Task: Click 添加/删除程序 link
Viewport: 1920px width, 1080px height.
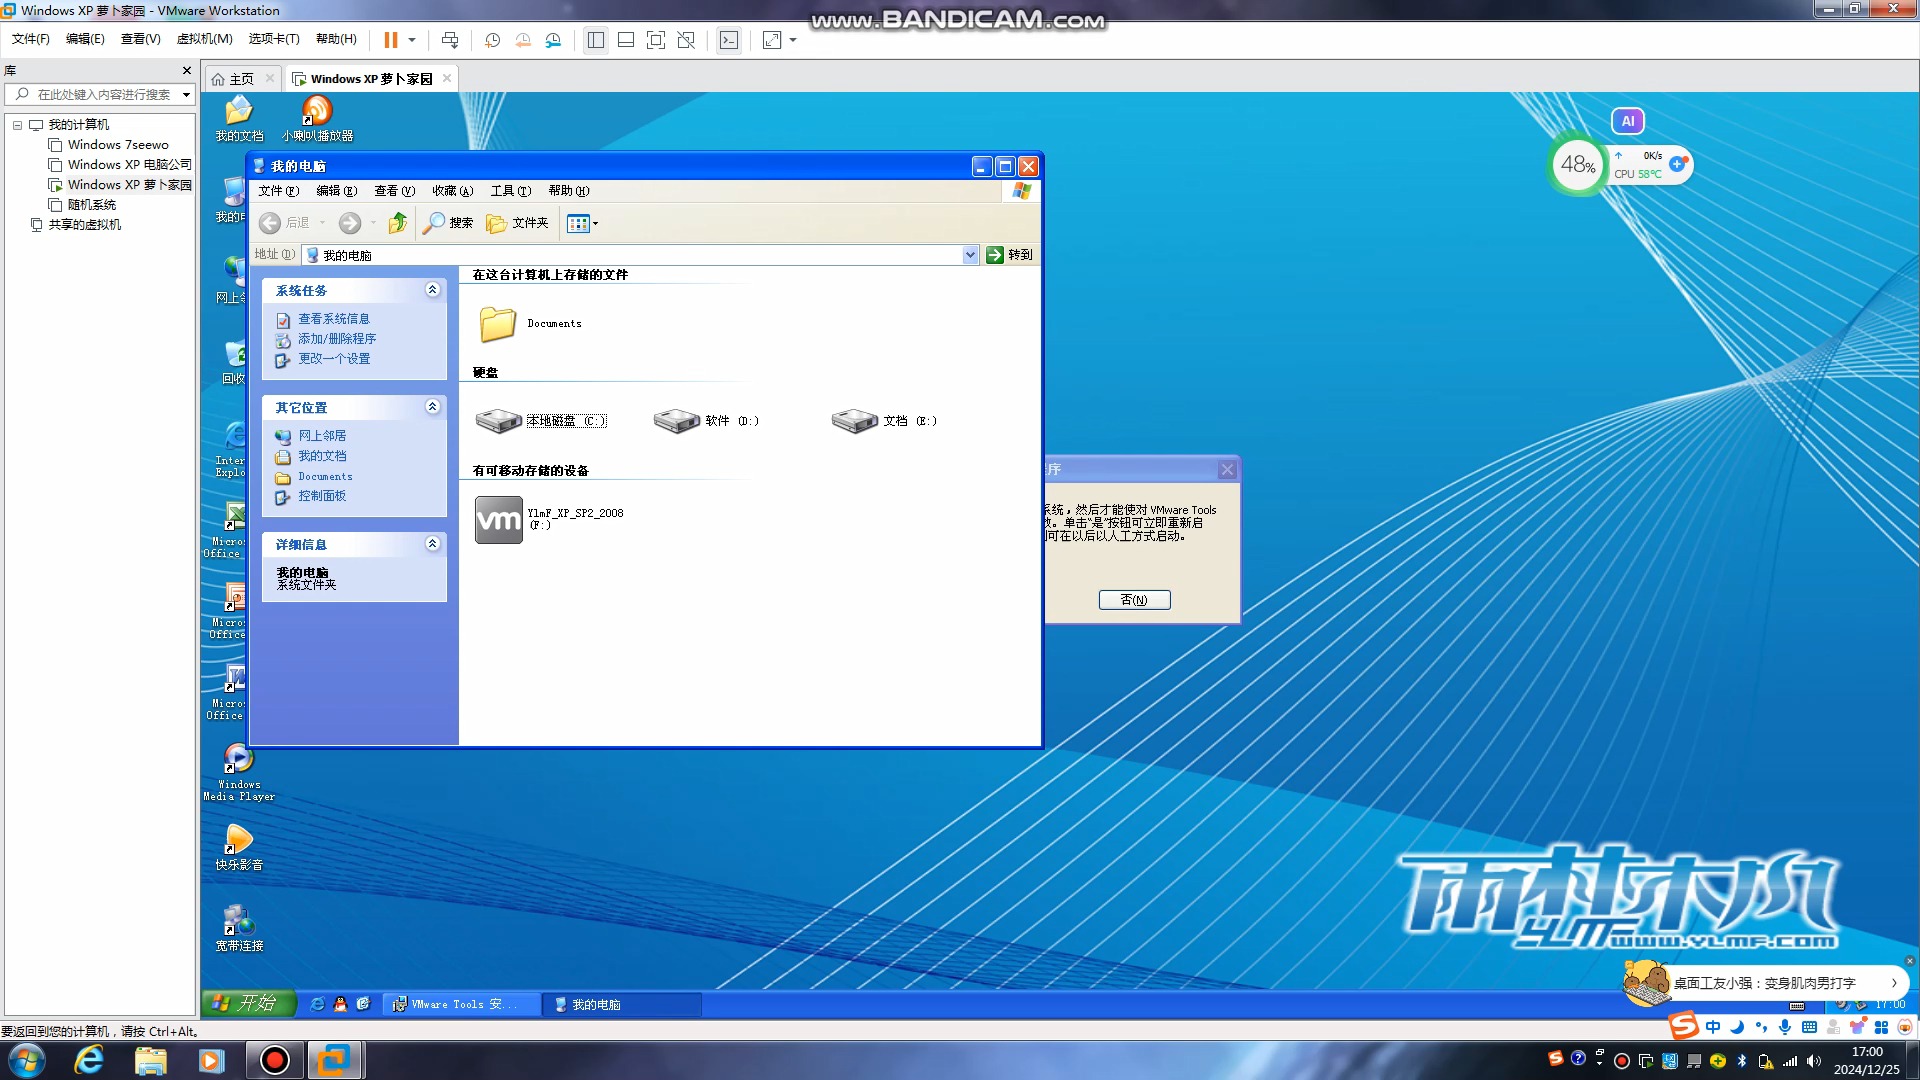Action: click(336, 339)
